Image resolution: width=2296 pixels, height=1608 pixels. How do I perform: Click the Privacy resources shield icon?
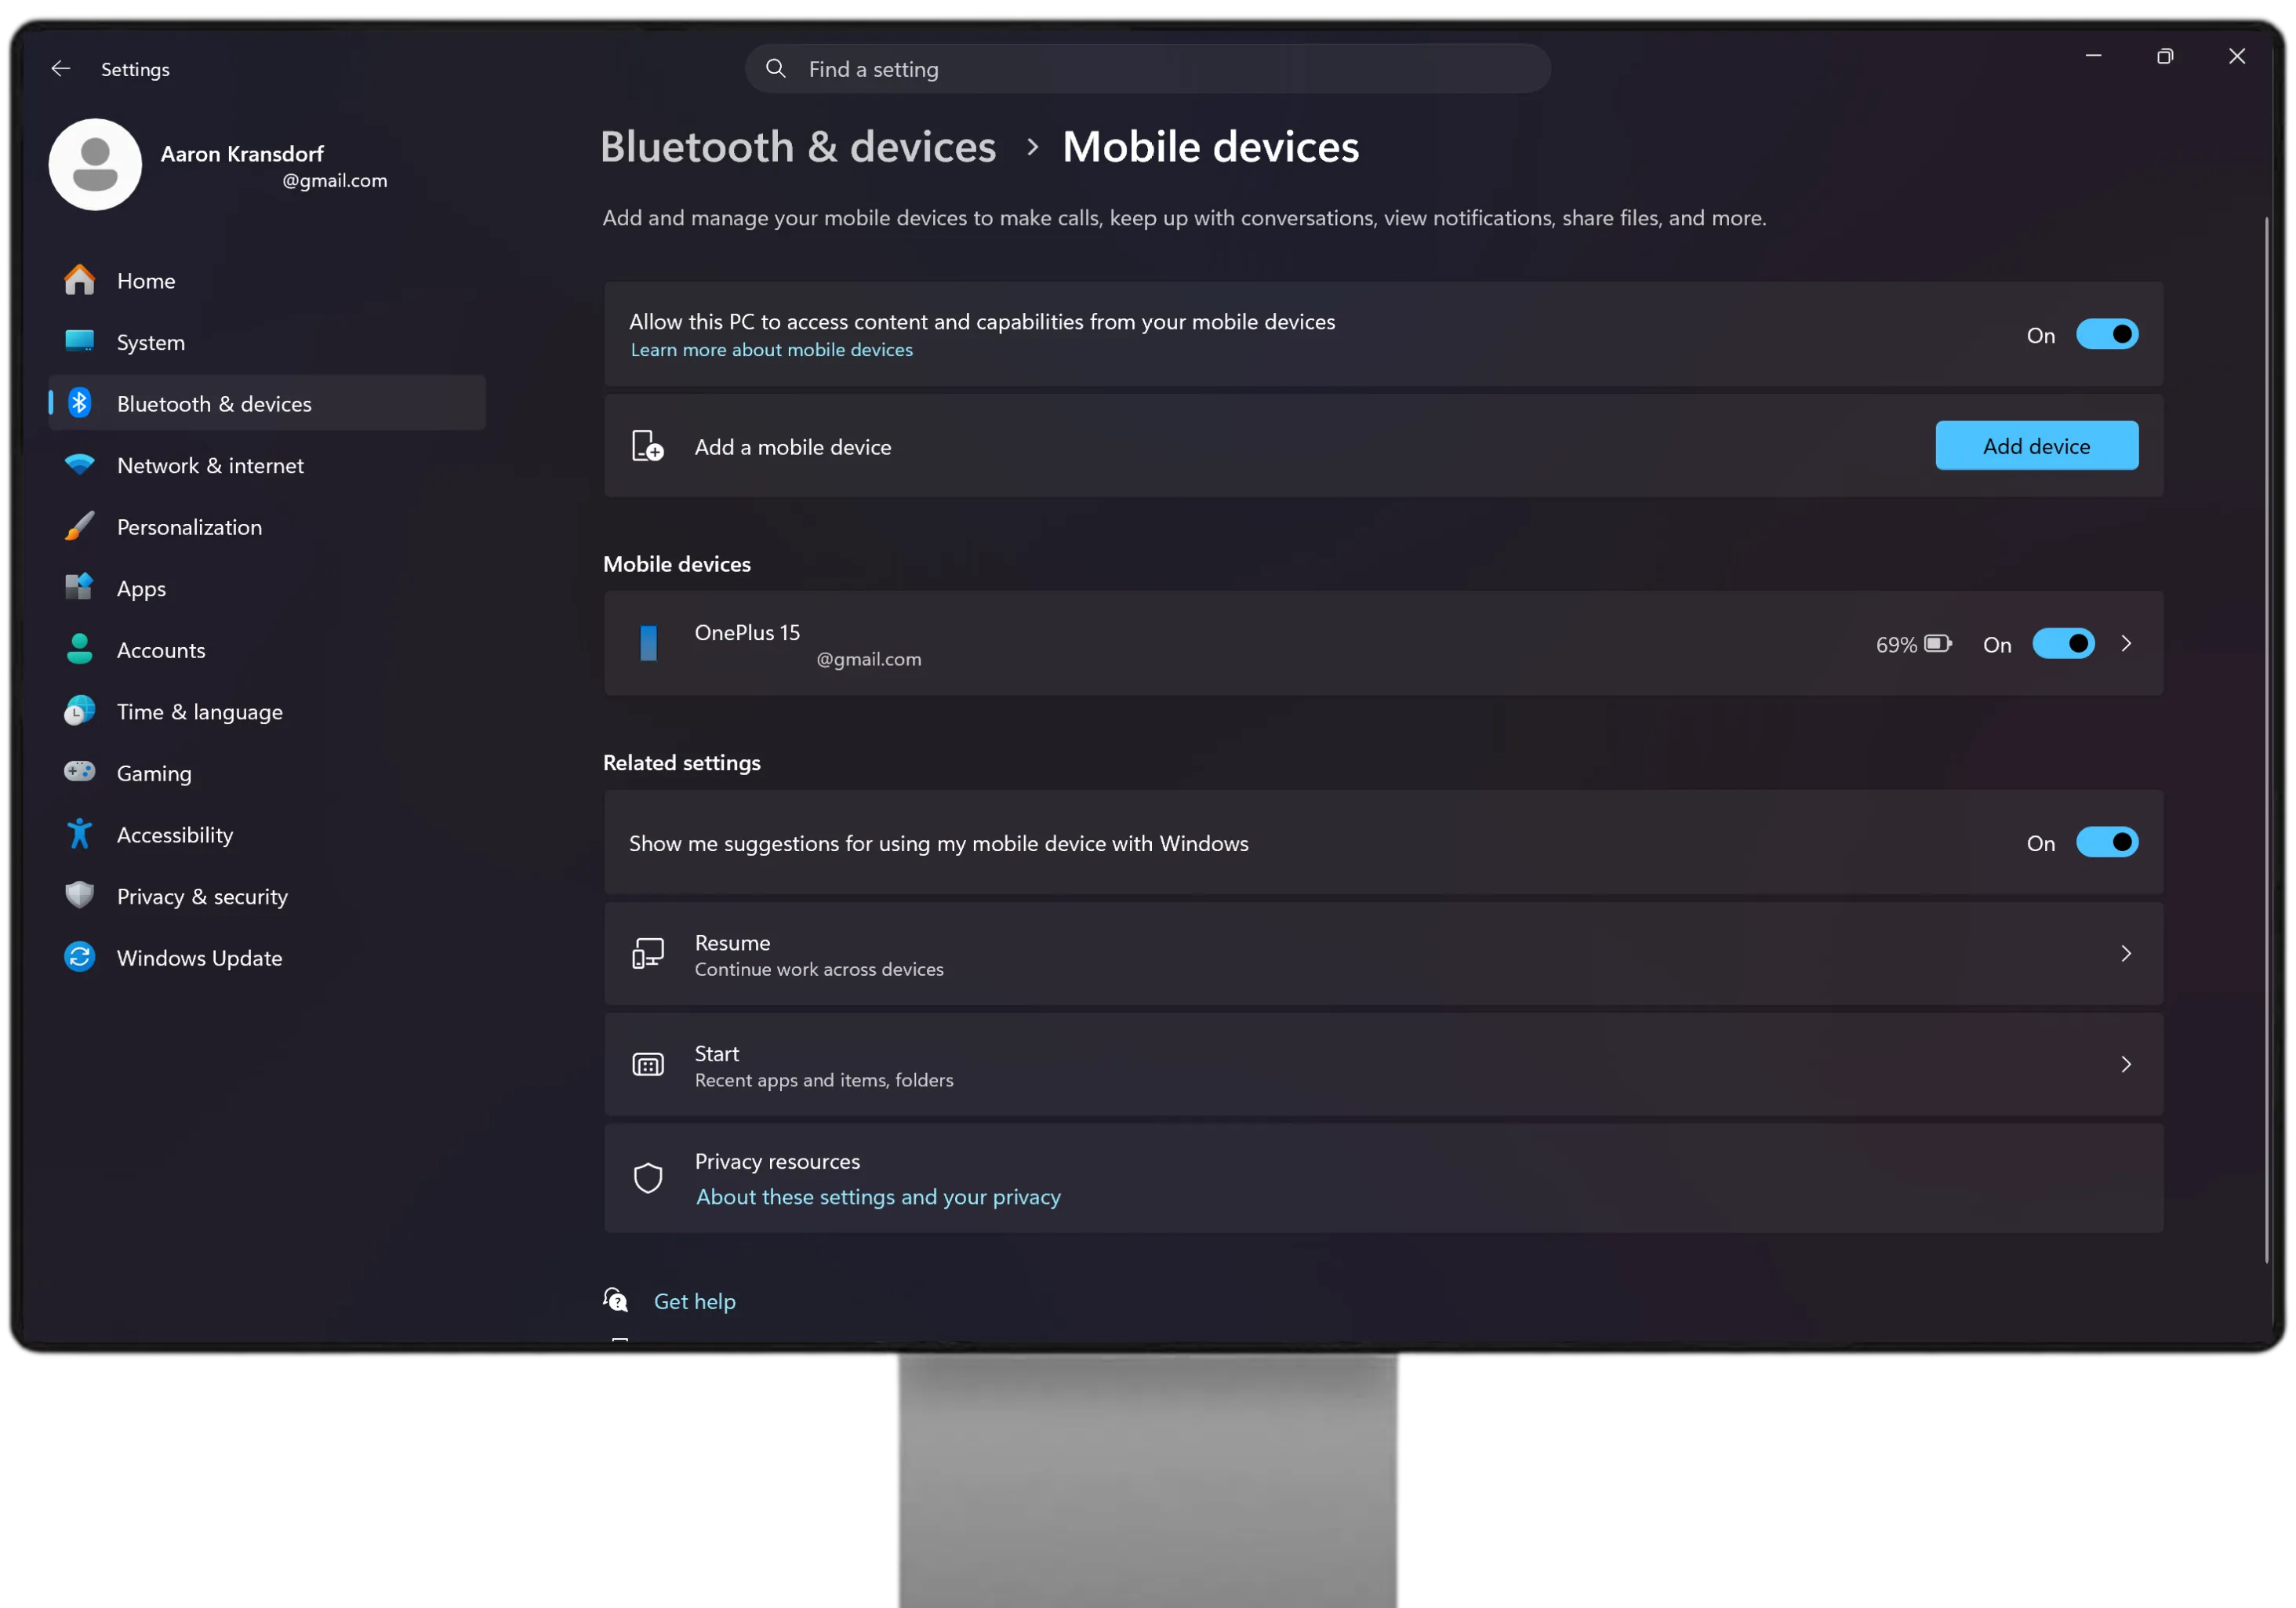coord(648,1177)
